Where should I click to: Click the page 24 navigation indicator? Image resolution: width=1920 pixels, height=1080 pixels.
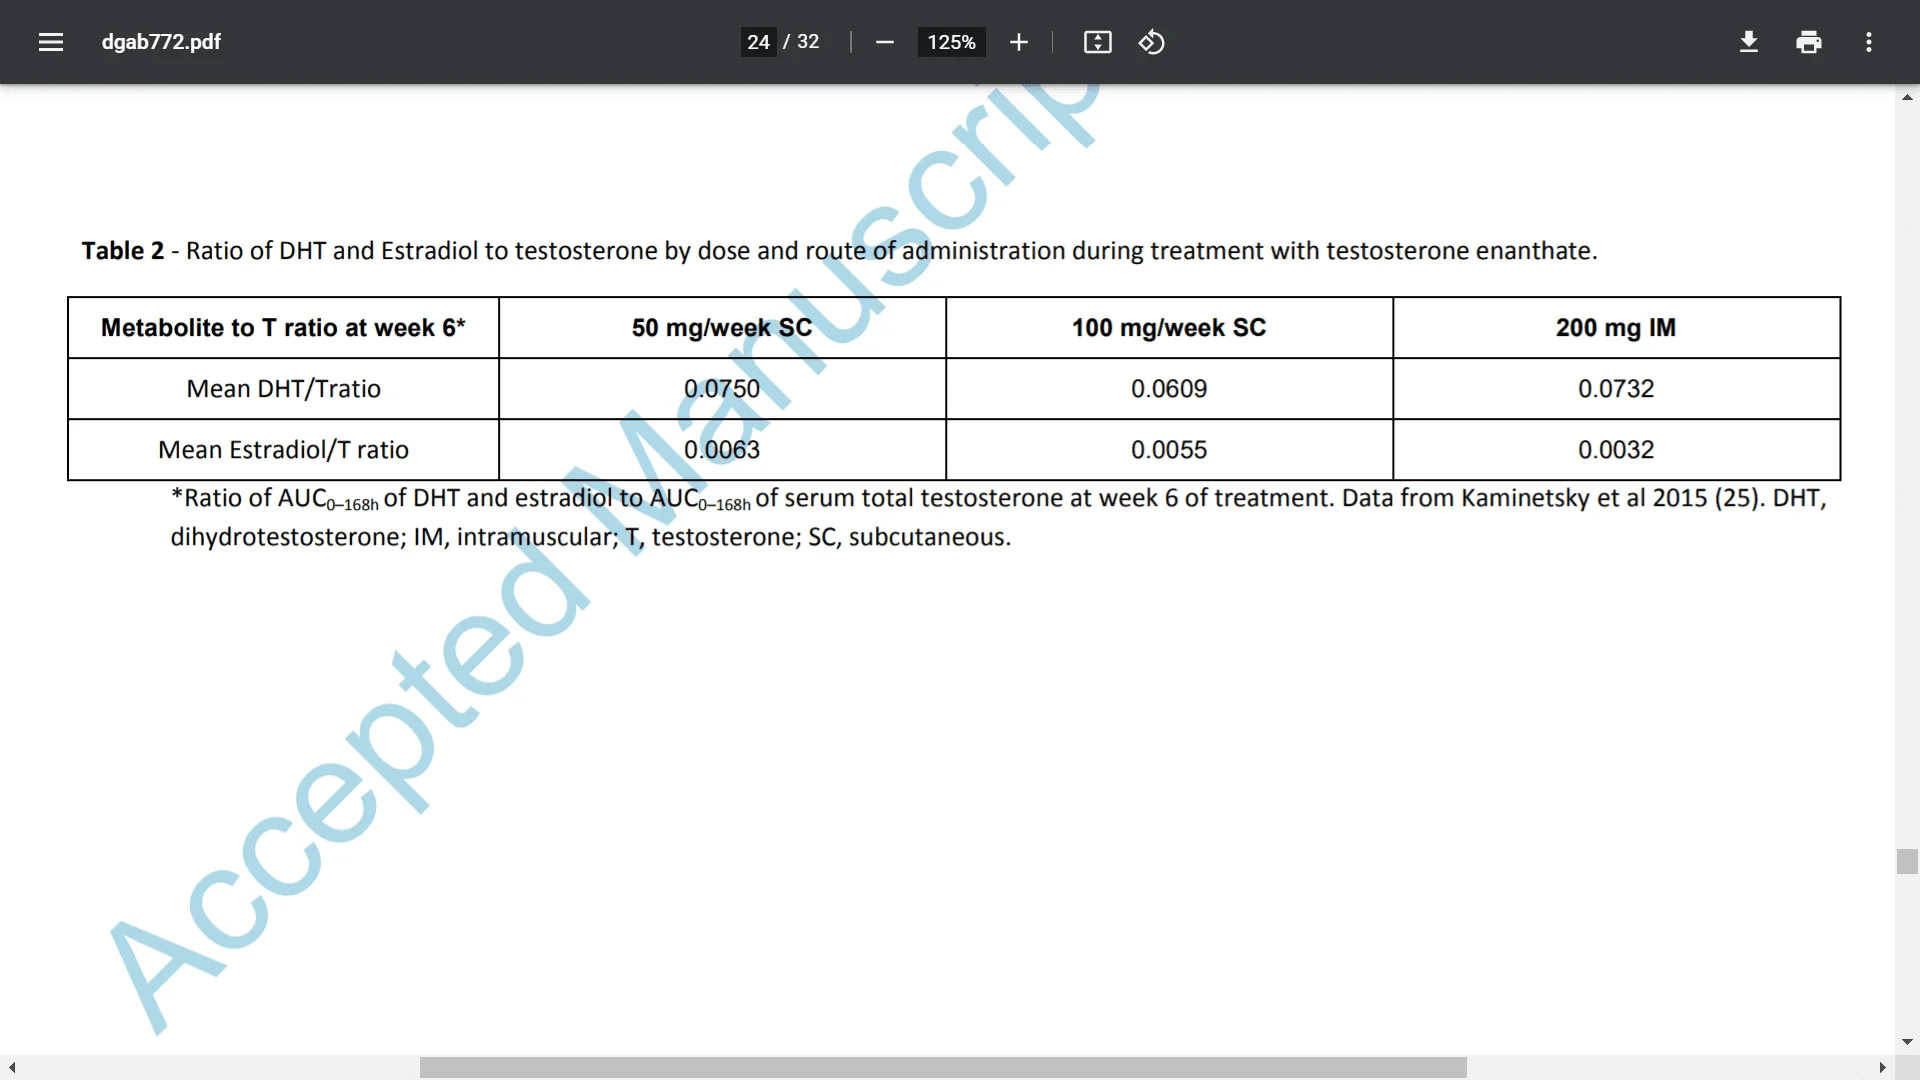[x=760, y=41]
